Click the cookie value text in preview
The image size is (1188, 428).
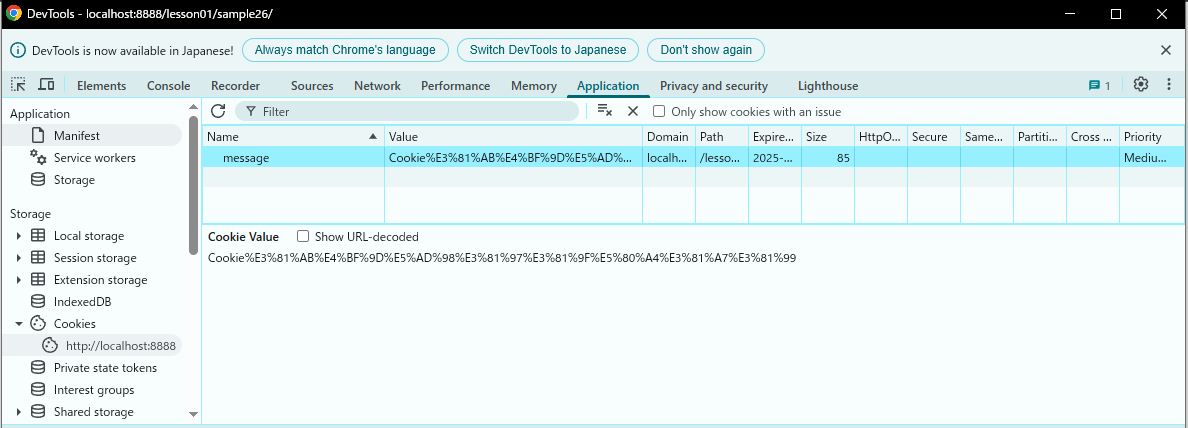(x=502, y=258)
